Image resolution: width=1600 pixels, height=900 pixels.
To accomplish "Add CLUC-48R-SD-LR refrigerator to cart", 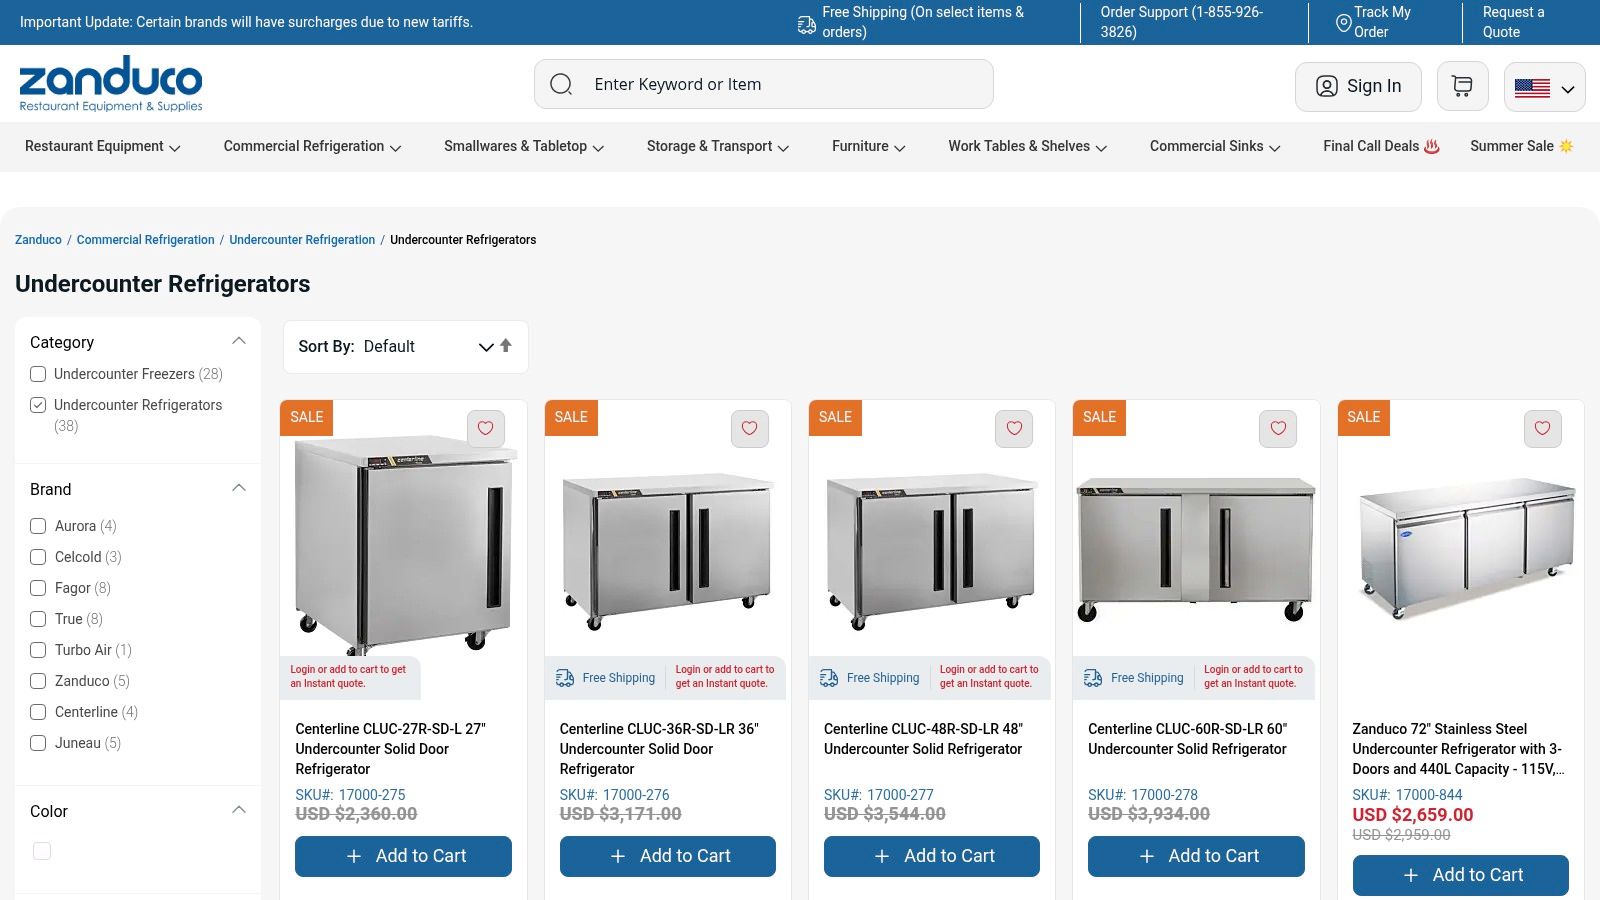I will (x=932, y=856).
